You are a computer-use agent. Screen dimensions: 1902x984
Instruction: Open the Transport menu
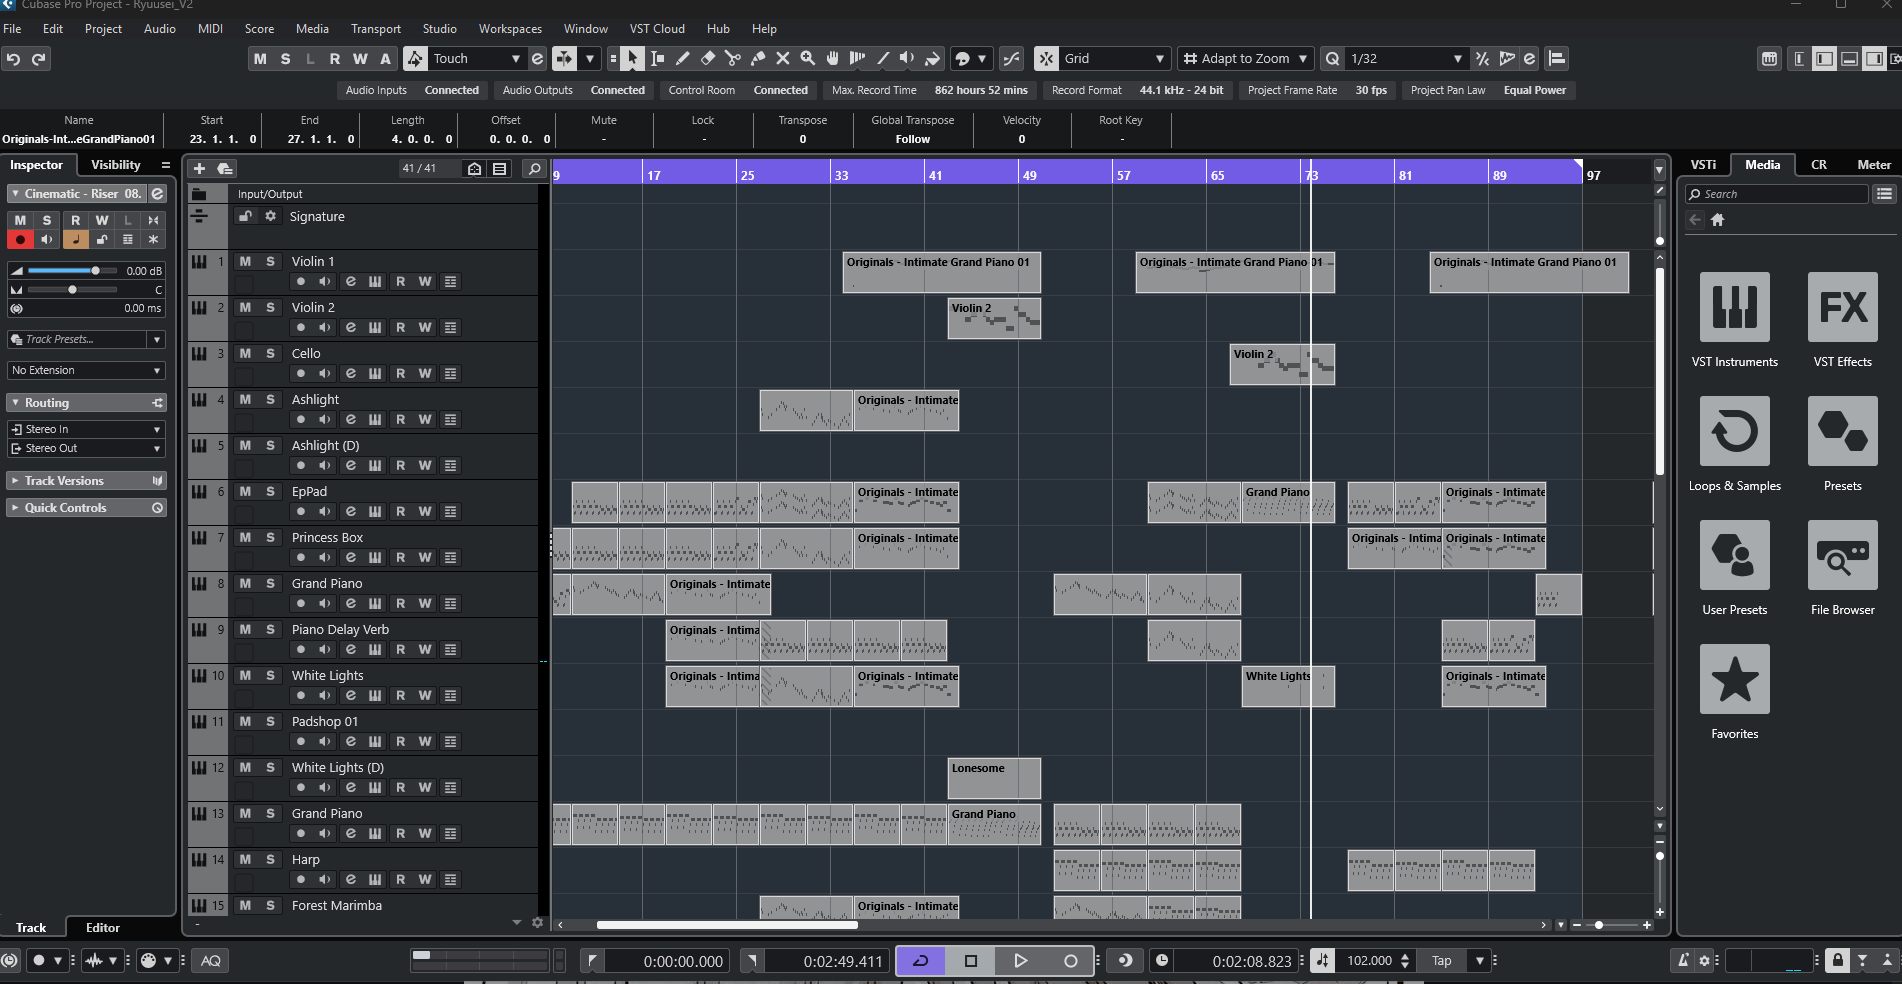tap(376, 29)
